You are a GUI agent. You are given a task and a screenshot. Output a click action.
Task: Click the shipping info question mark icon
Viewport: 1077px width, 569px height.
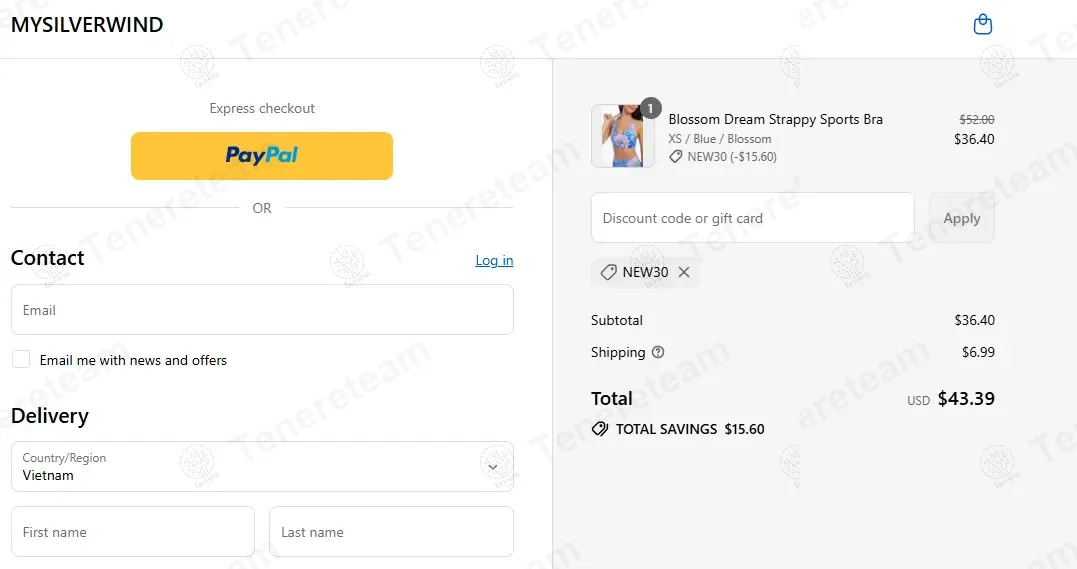pos(658,353)
